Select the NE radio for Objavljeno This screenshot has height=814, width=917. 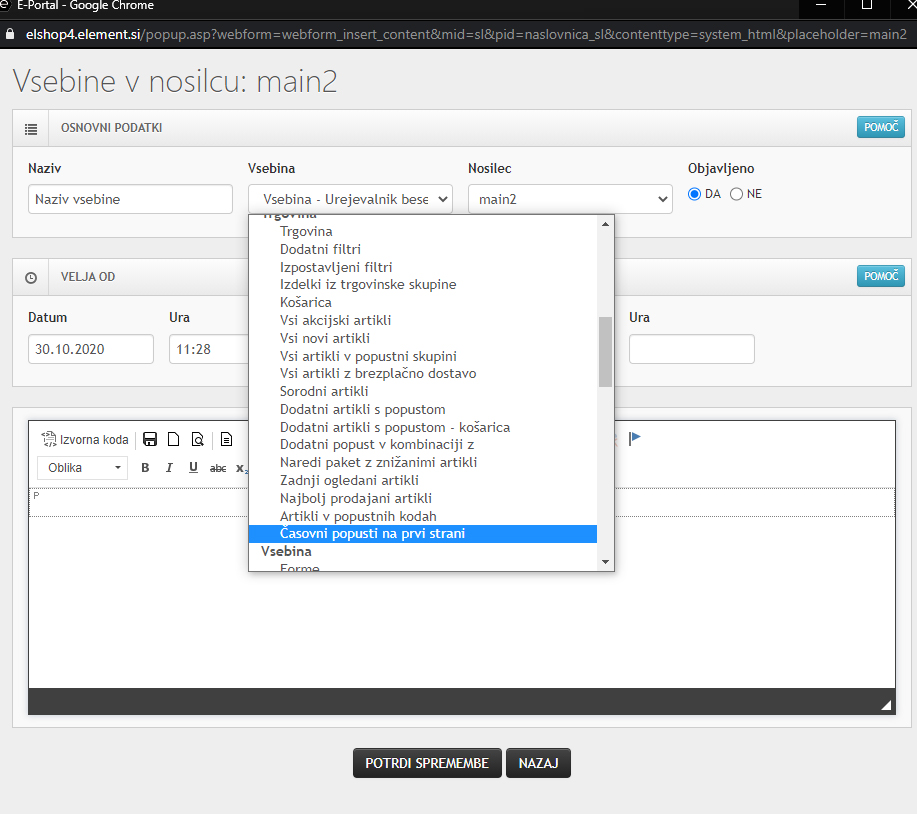(x=736, y=194)
